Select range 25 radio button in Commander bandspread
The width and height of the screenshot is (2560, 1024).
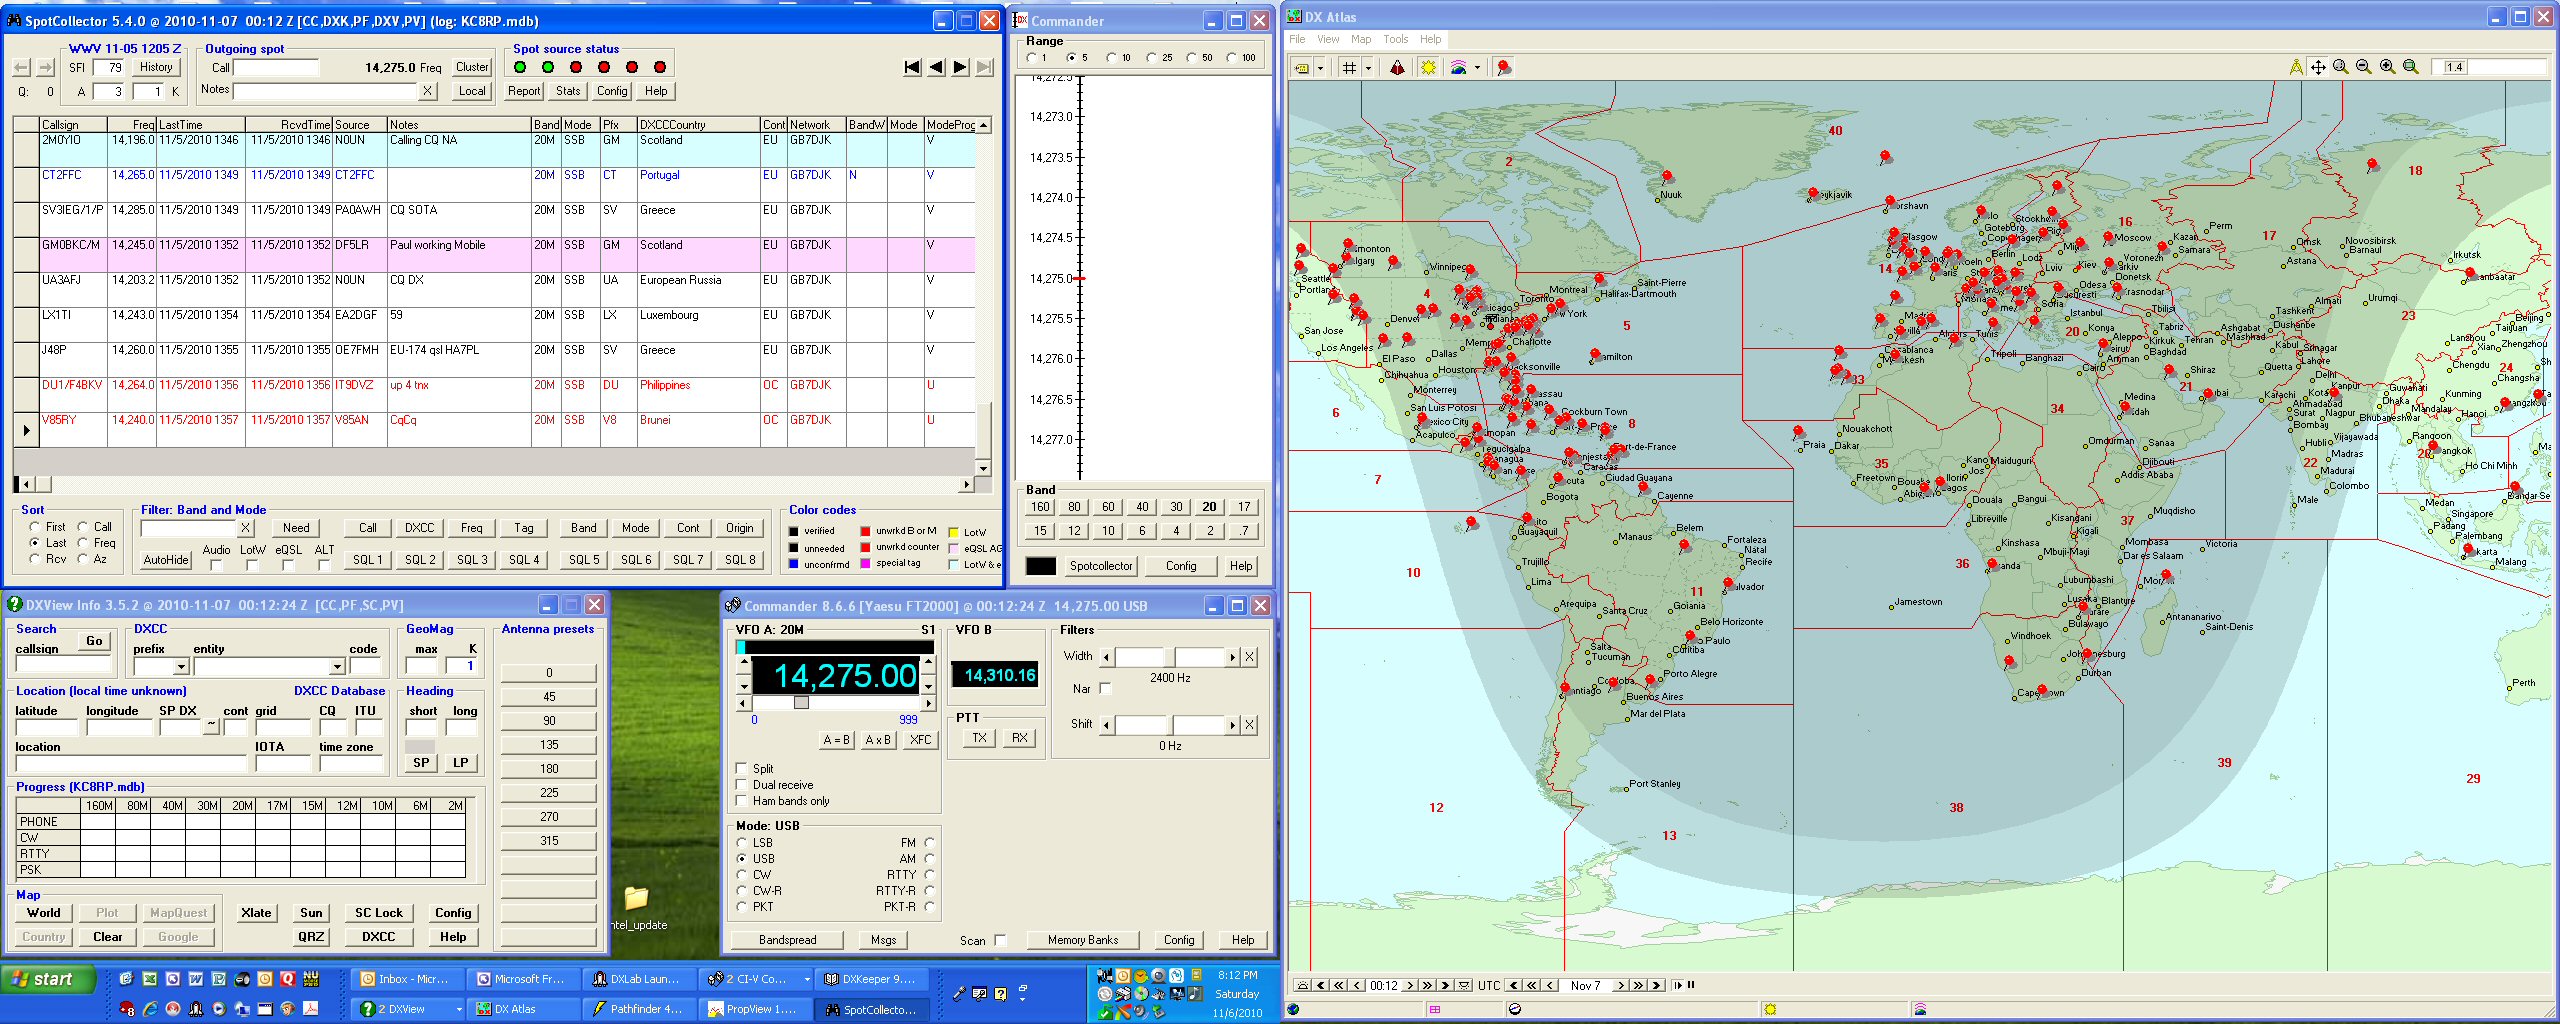pyautogui.click(x=1152, y=58)
